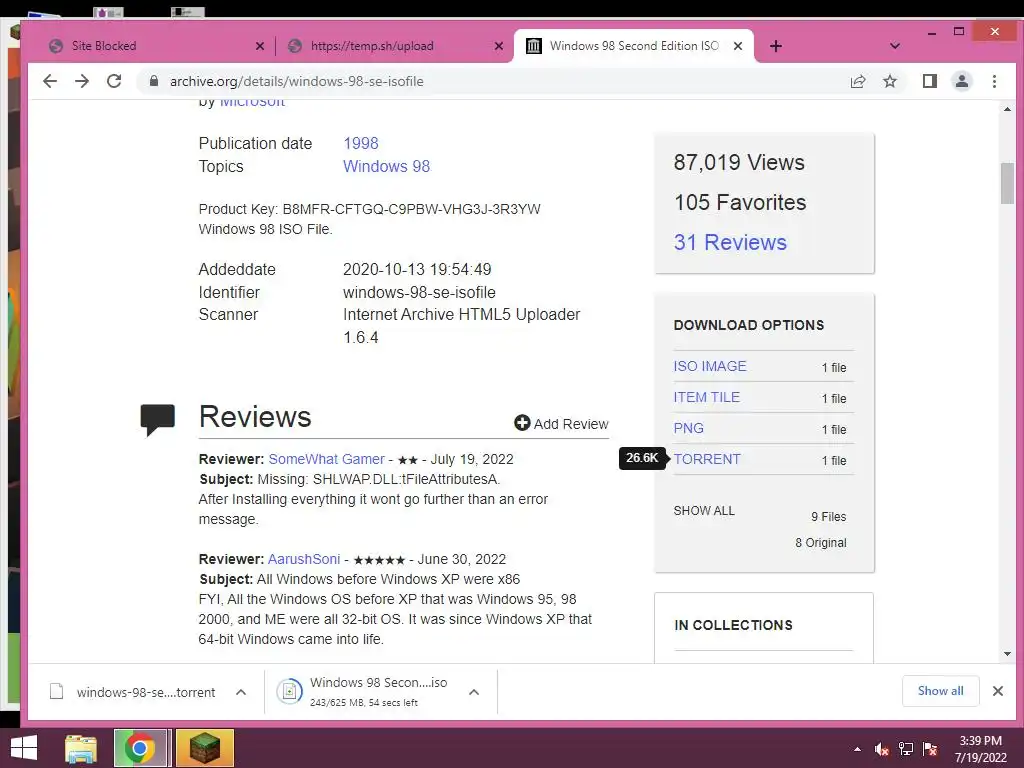Switch to the temp.sh/upload tab
The image size is (1024, 768).
(394, 46)
